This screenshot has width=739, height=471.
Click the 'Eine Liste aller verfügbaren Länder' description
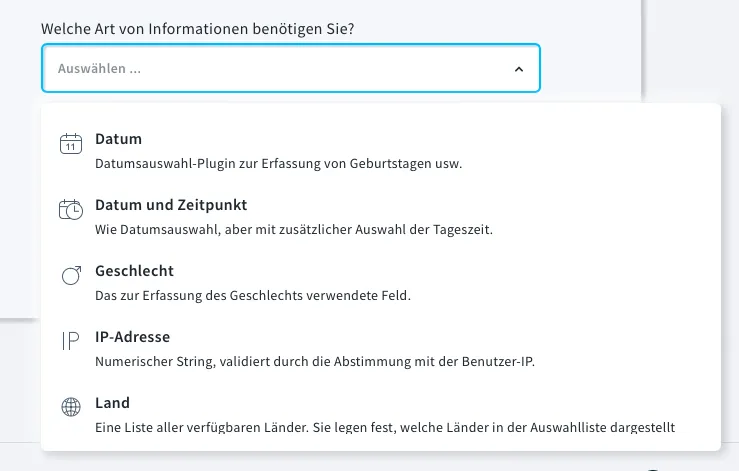[x=385, y=427]
